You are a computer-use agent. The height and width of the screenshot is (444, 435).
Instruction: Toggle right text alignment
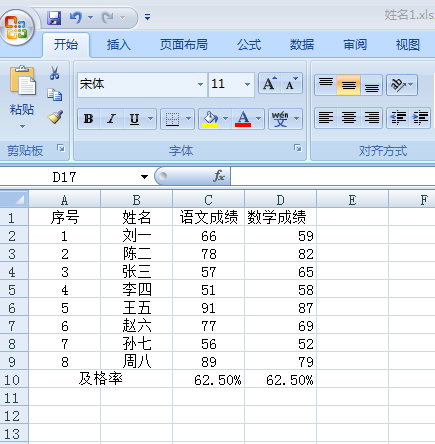[371, 117]
